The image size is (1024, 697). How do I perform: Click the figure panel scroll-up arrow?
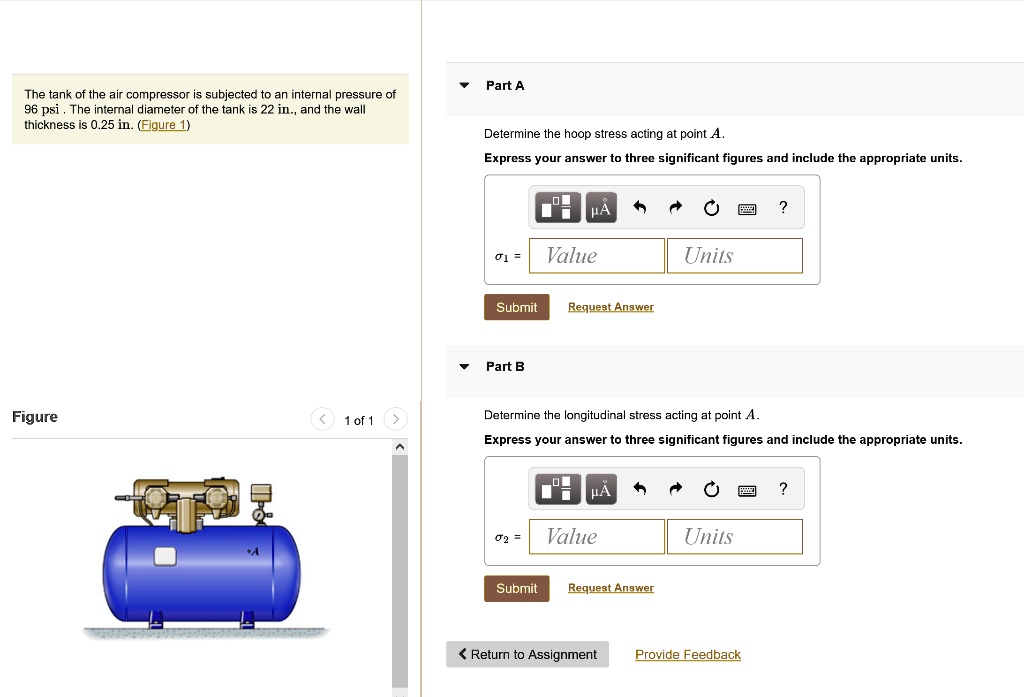(400, 447)
